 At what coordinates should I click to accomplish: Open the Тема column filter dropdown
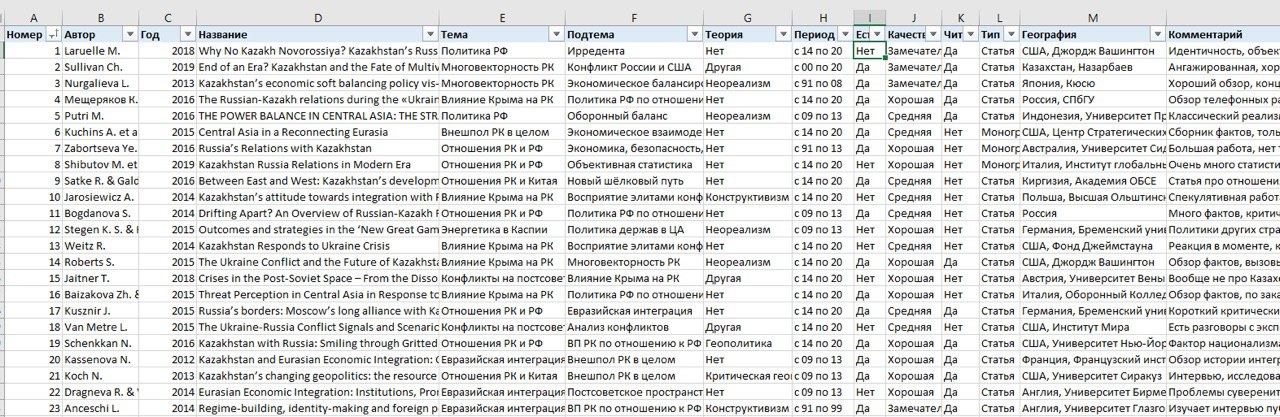[x=556, y=34]
